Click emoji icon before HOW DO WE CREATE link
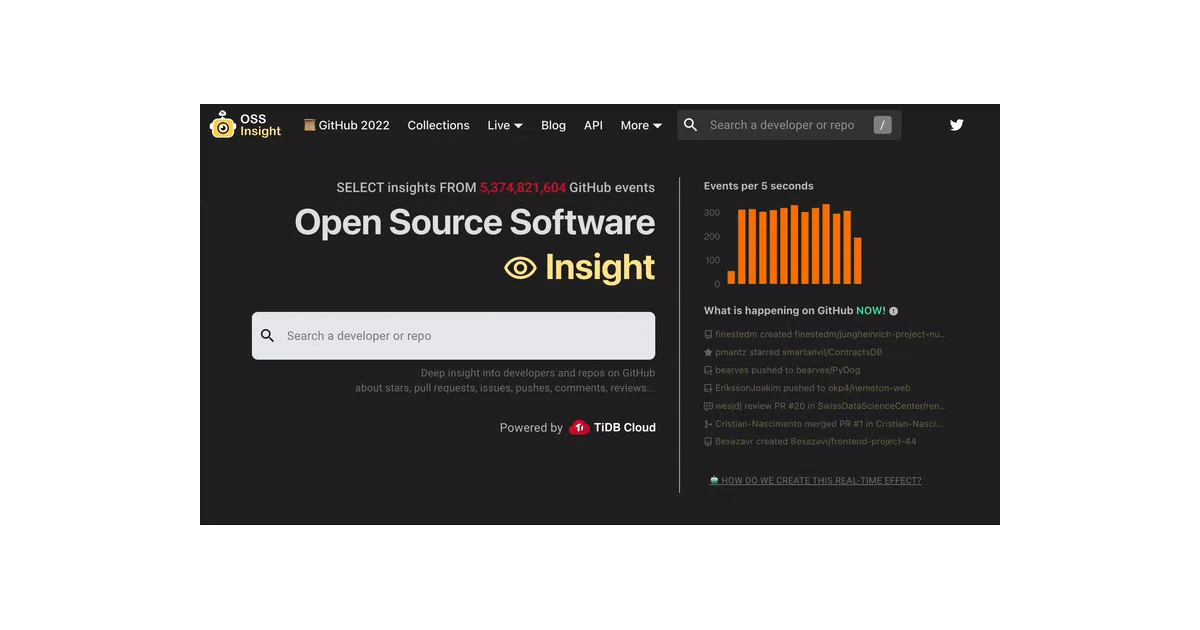The height and width of the screenshot is (630, 1200). pyautogui.click(x=714, y=481)
